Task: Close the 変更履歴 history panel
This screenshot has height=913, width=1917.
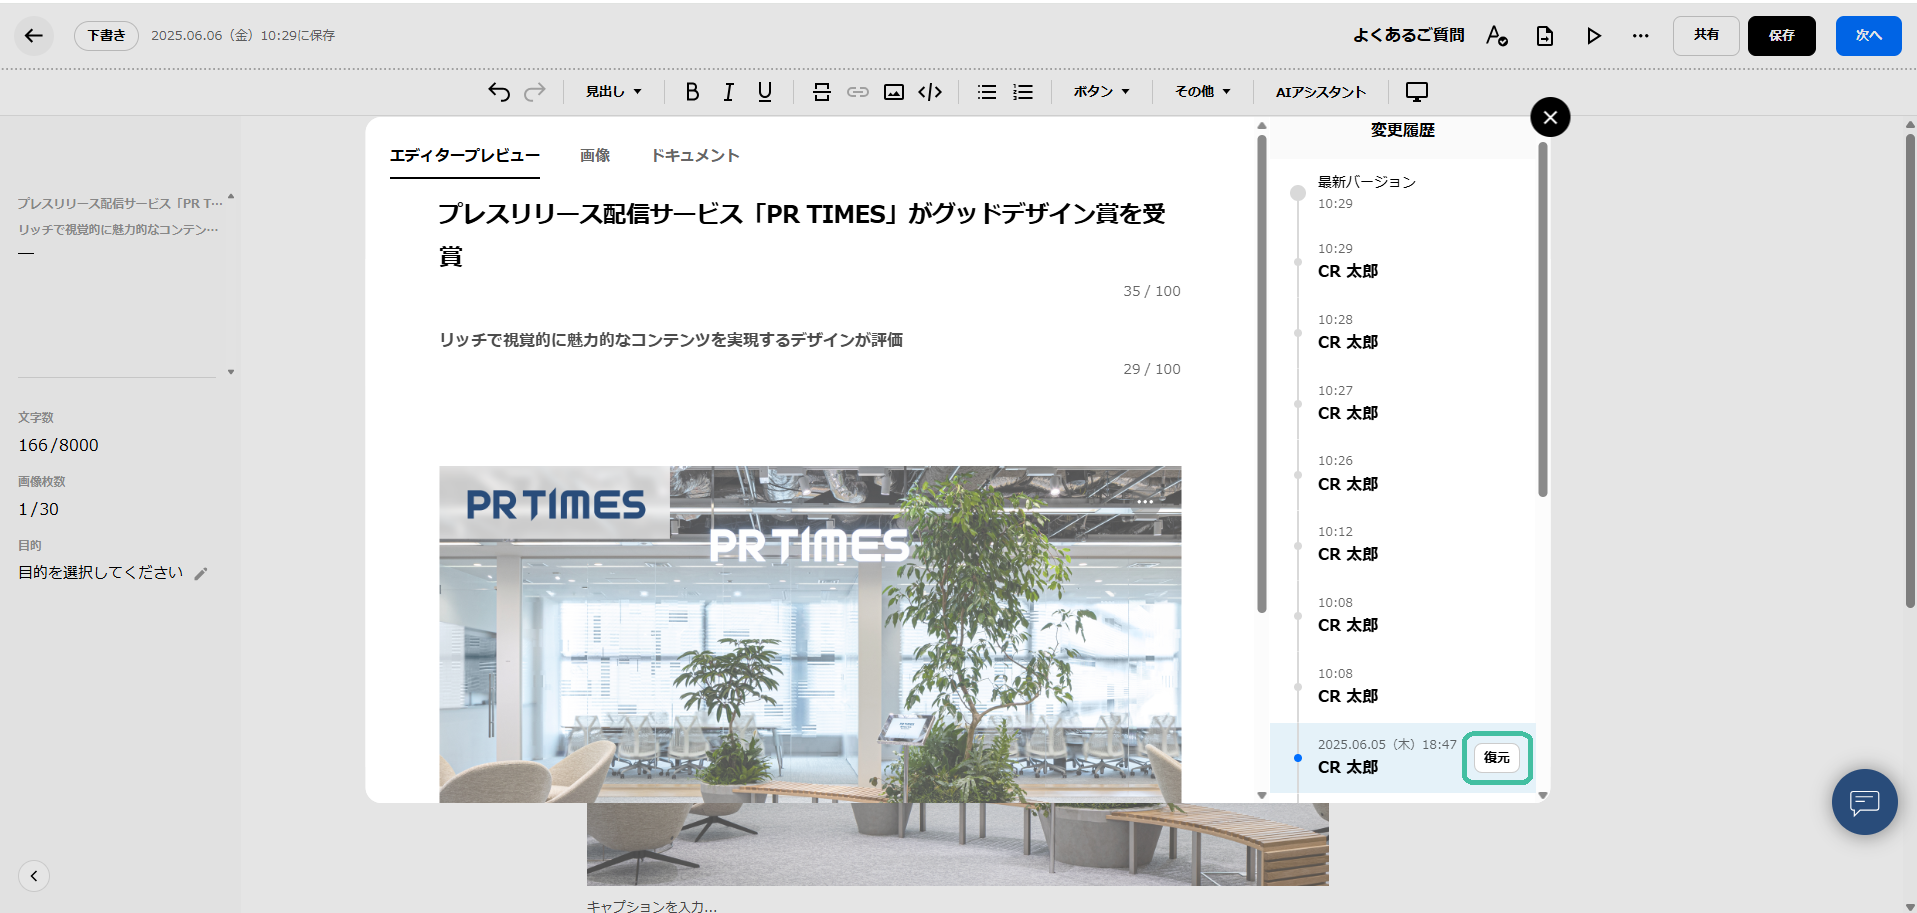Action: click(1550, 118)
